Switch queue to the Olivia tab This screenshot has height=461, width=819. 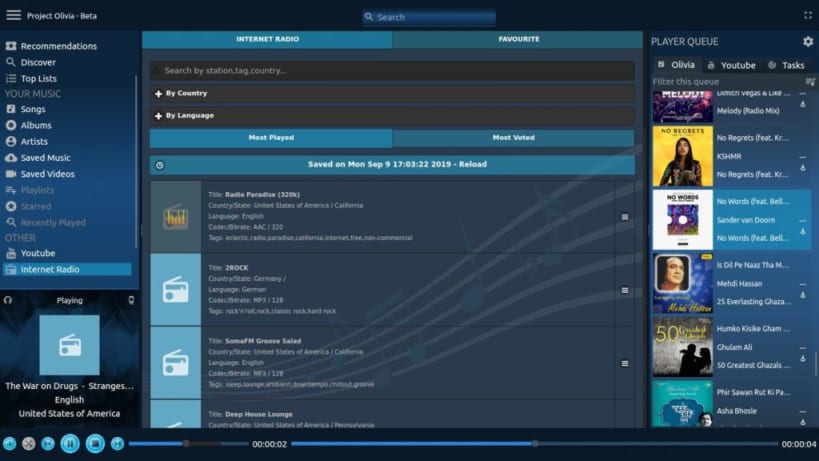click(677, 65)
